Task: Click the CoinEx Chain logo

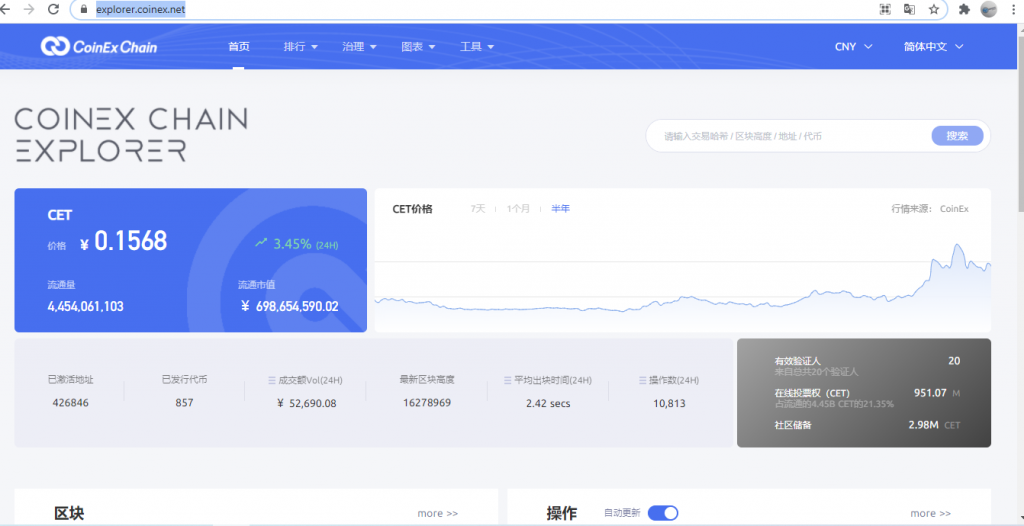Action: coord(99,46)
